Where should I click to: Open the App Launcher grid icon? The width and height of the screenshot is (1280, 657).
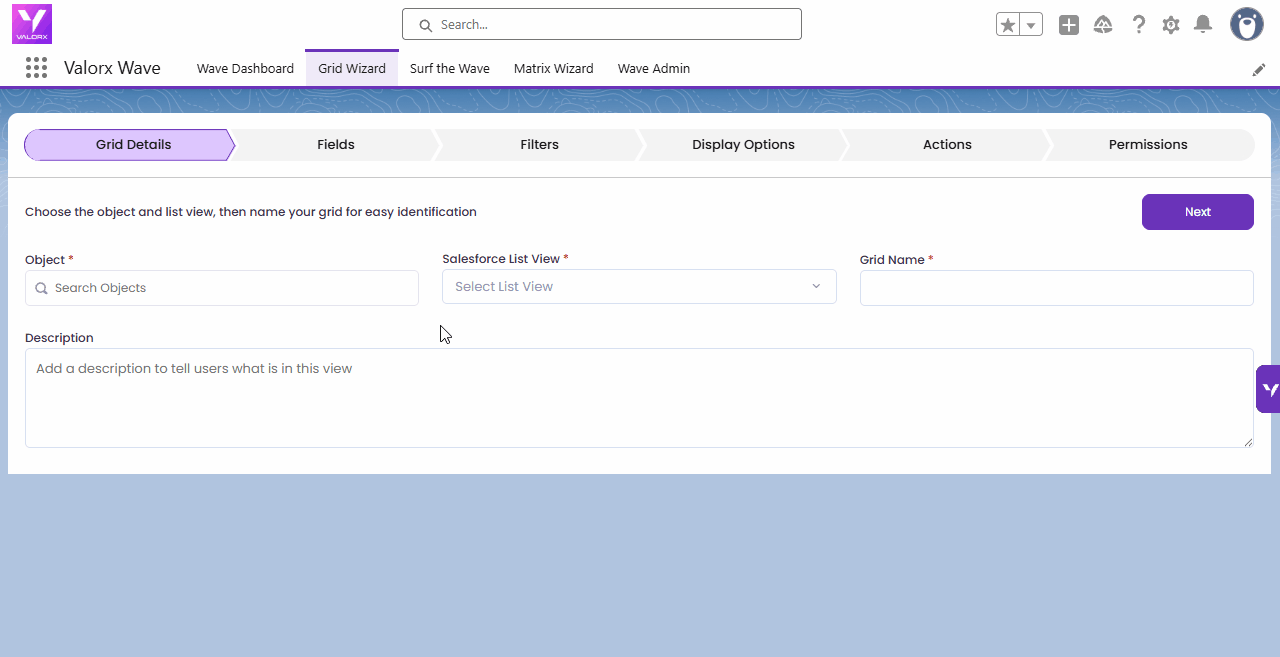[x=36, y=68]
